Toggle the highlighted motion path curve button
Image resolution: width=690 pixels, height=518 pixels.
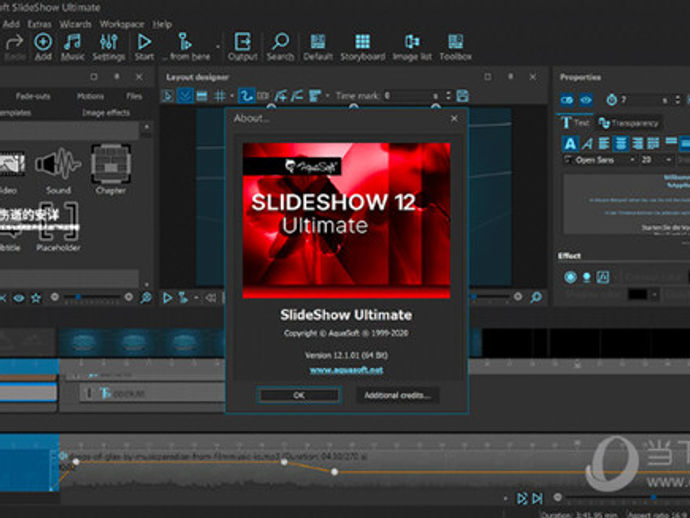pos(246,96)
